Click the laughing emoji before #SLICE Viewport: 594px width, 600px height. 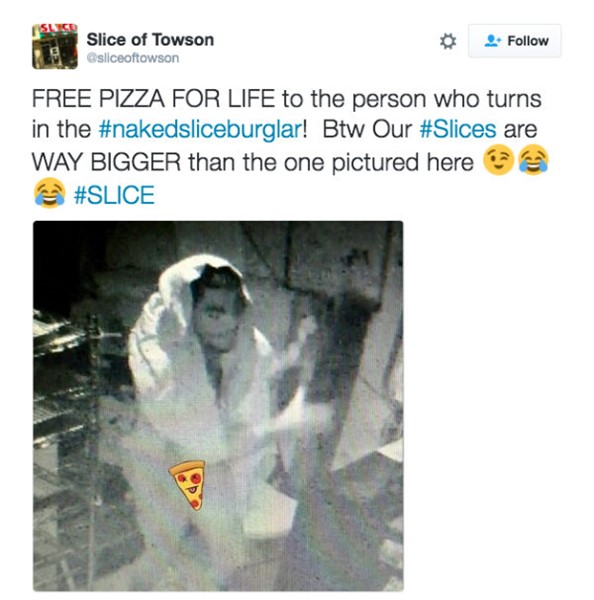point(49,193)
